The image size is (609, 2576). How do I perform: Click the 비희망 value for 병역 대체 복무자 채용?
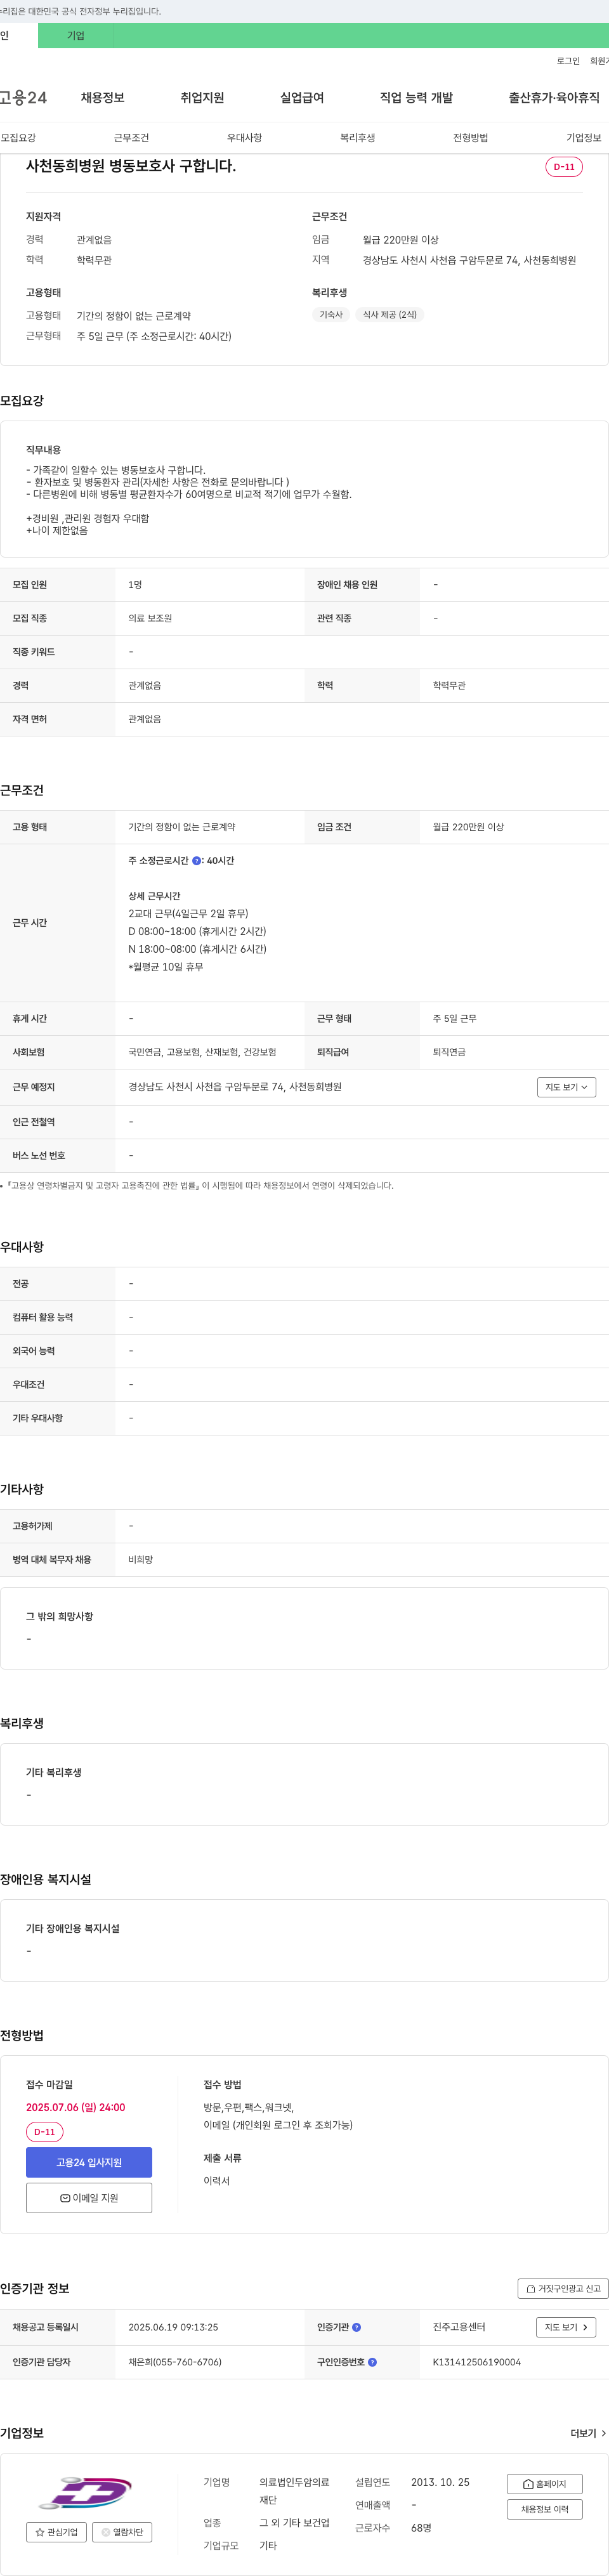(x=141, y=1559)
